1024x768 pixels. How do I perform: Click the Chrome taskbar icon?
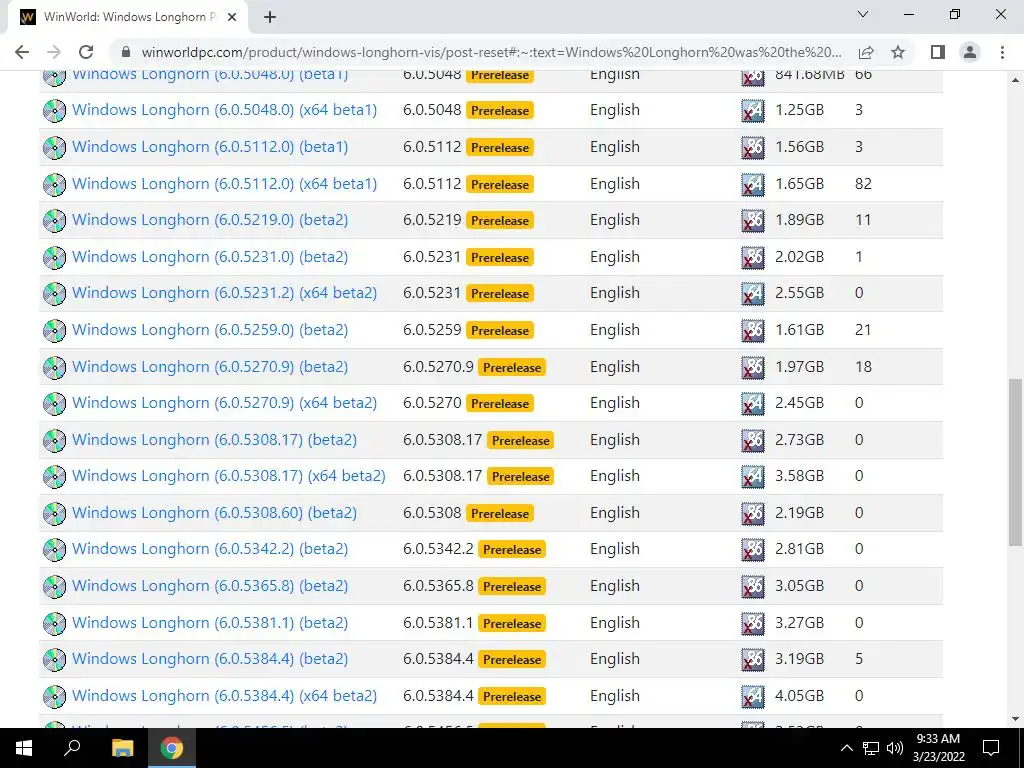pyautogui.click(x=172, y=748)
